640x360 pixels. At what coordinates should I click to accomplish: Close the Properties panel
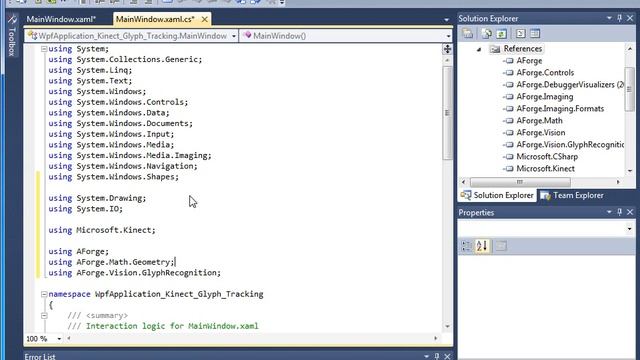coord(630,212)
